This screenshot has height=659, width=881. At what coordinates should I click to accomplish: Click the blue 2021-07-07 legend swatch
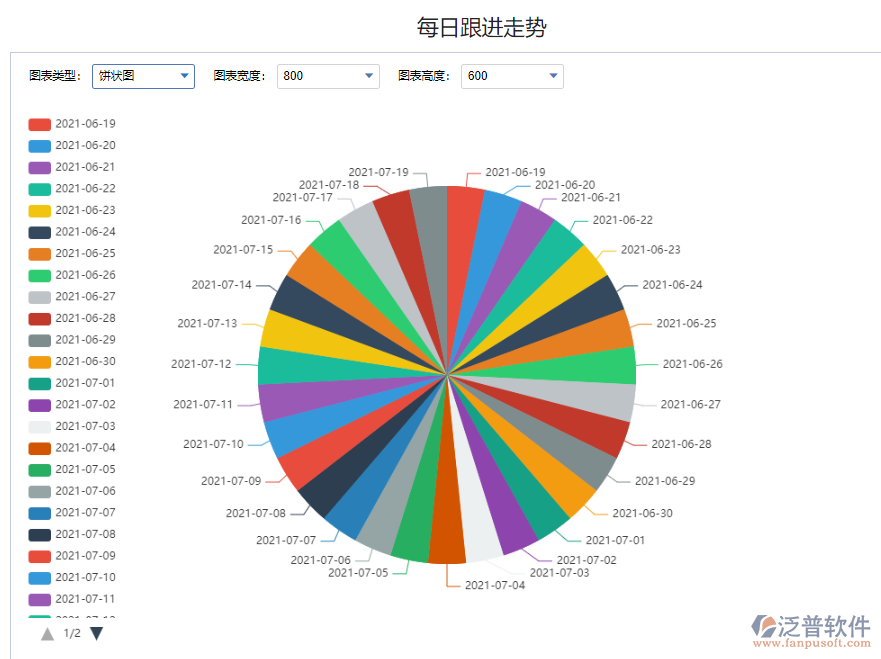40,513
